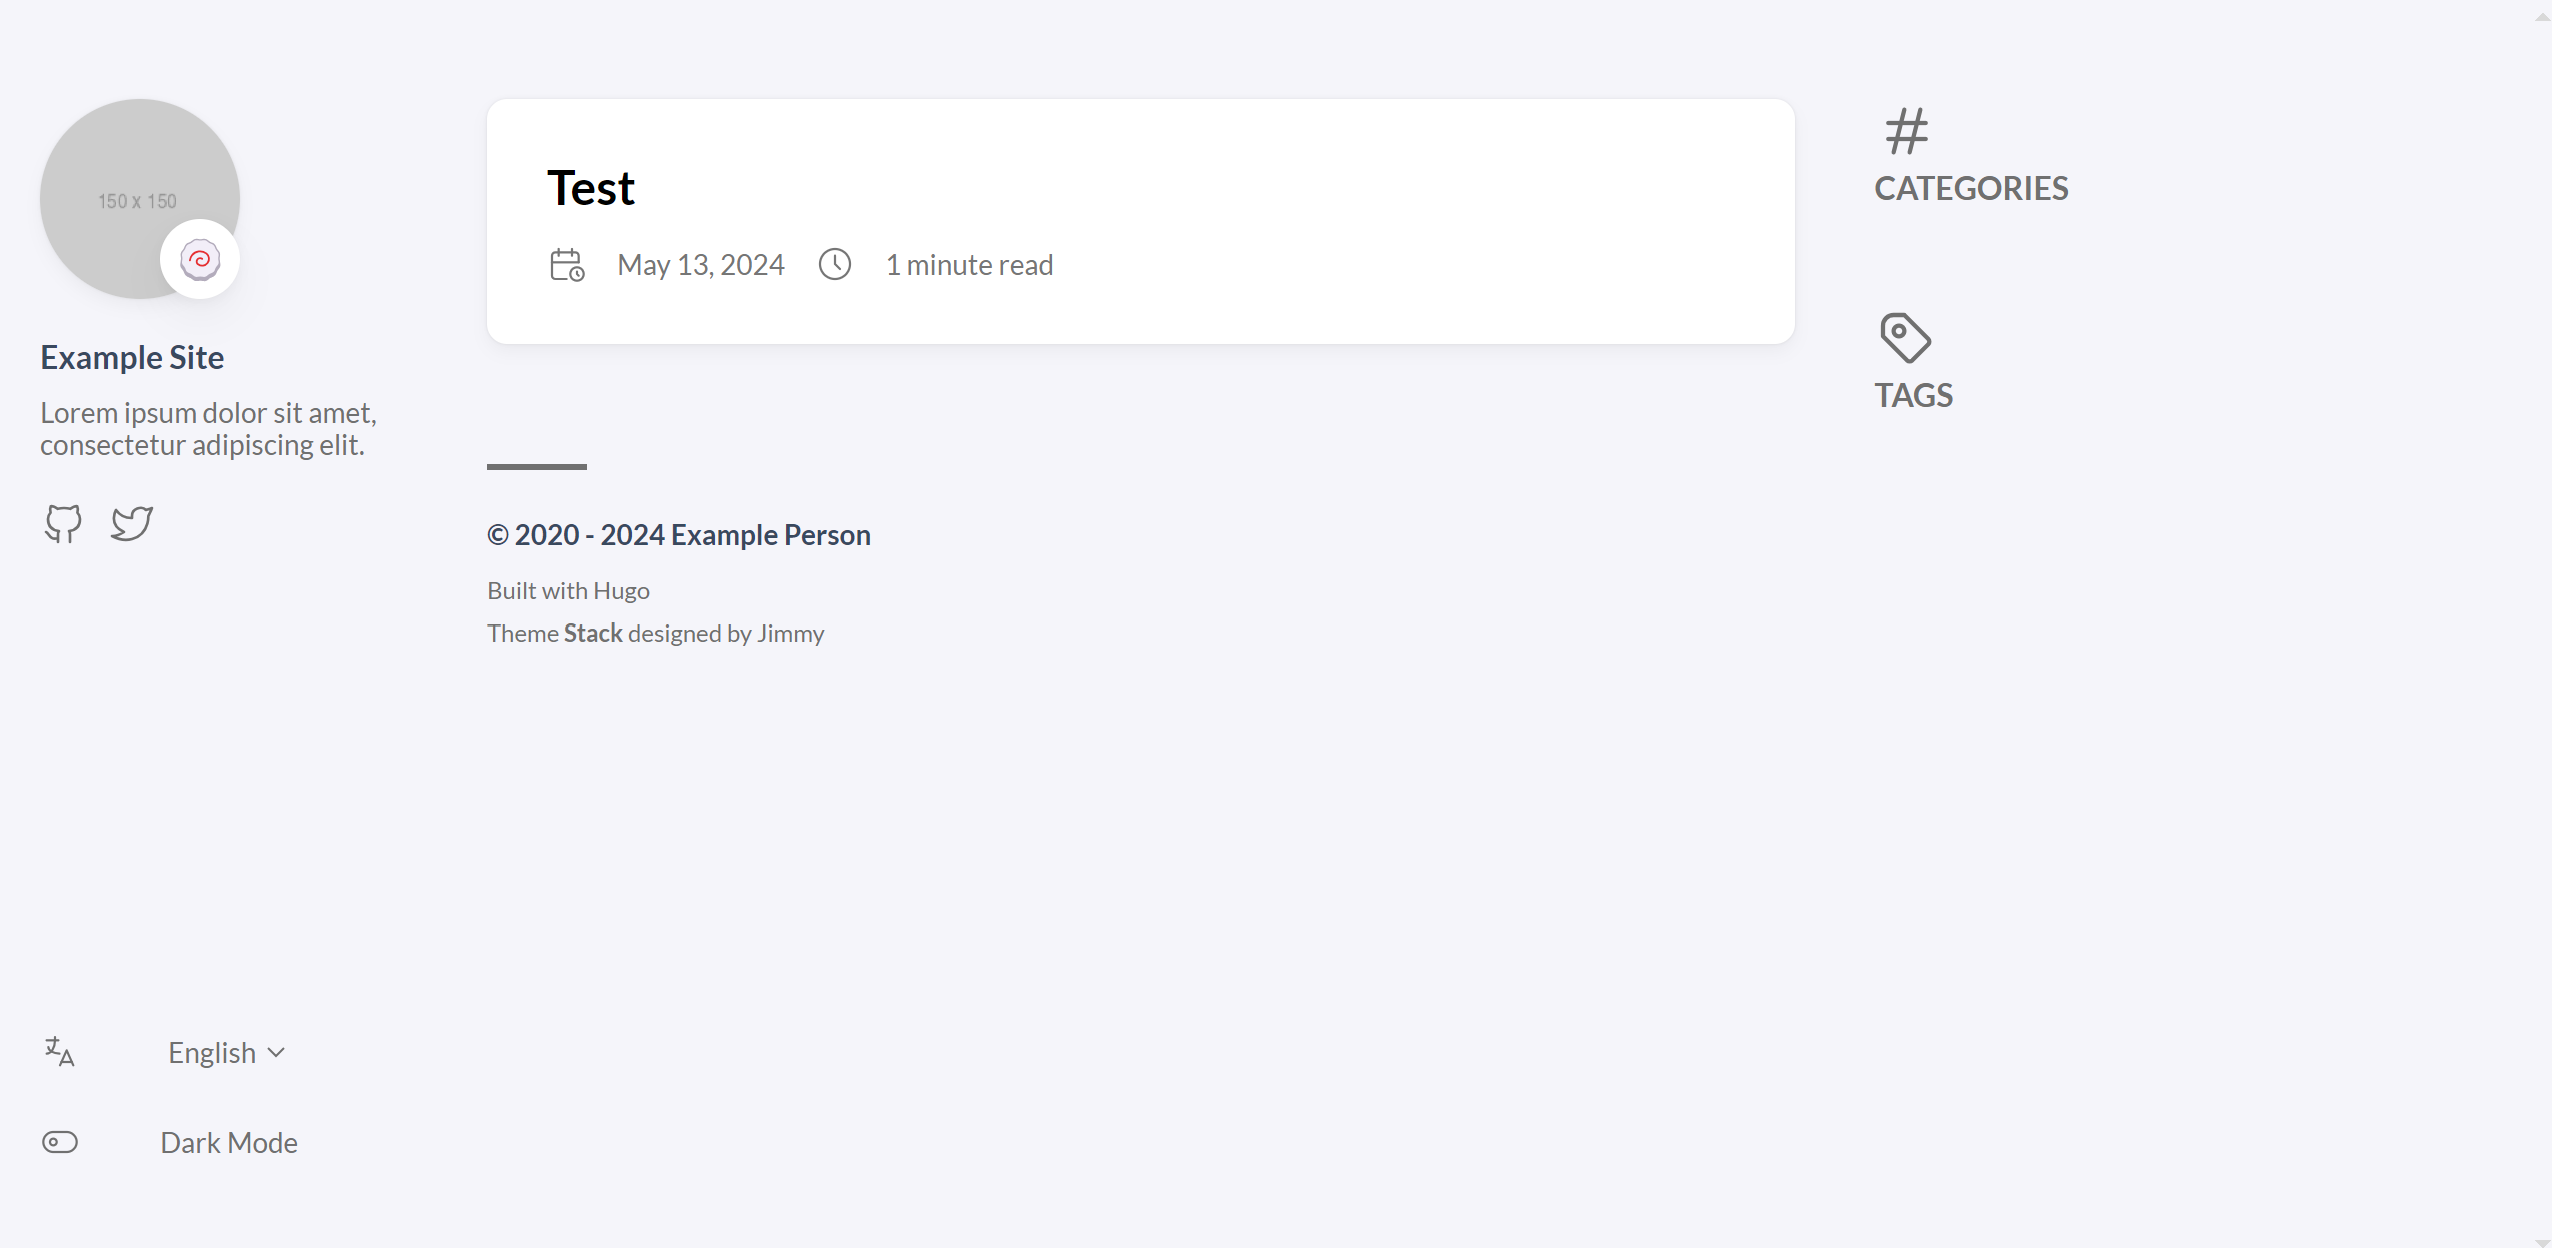Toggle the Dark Mode switch

[x=60, y=1142]
